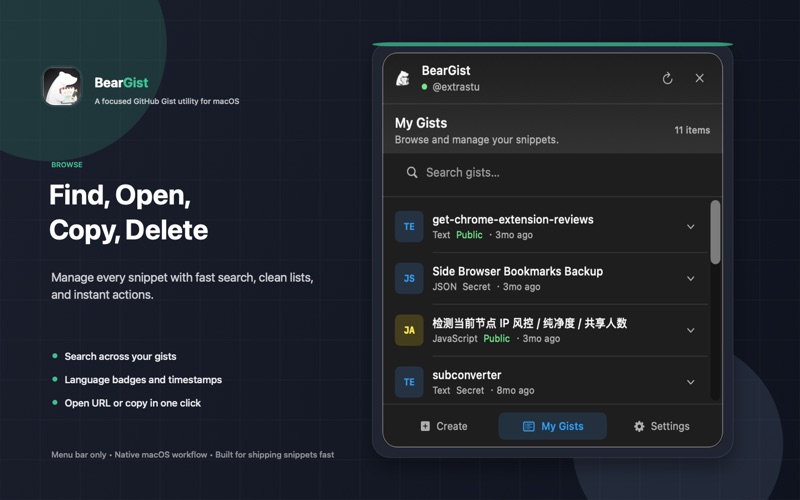The height and width of the screenshot is (500, 800).
Task: Click the TE badge beside subconverter
Action: (x=409, y=382)
